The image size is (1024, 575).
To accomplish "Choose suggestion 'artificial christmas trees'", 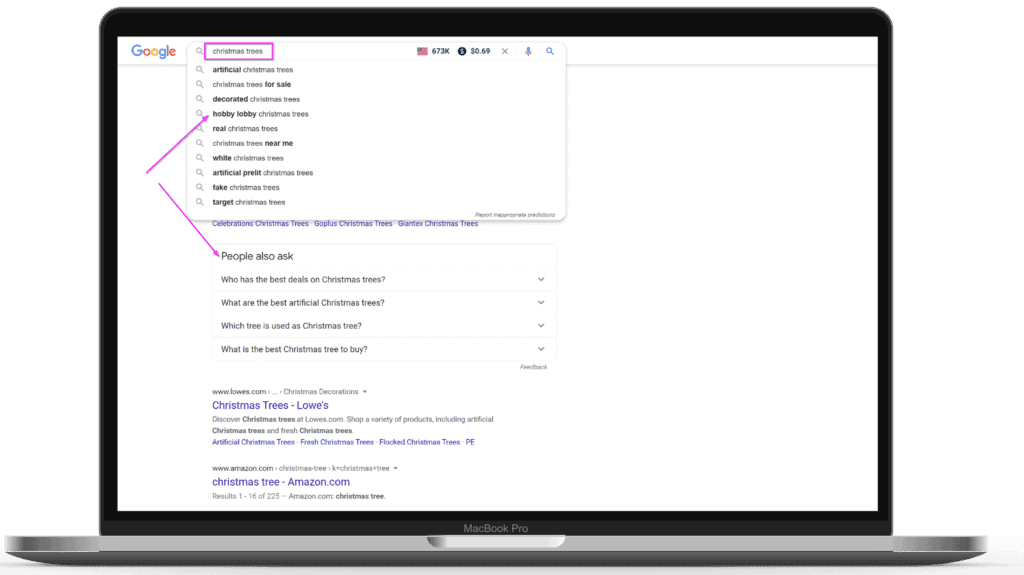I will coord(253,69).
